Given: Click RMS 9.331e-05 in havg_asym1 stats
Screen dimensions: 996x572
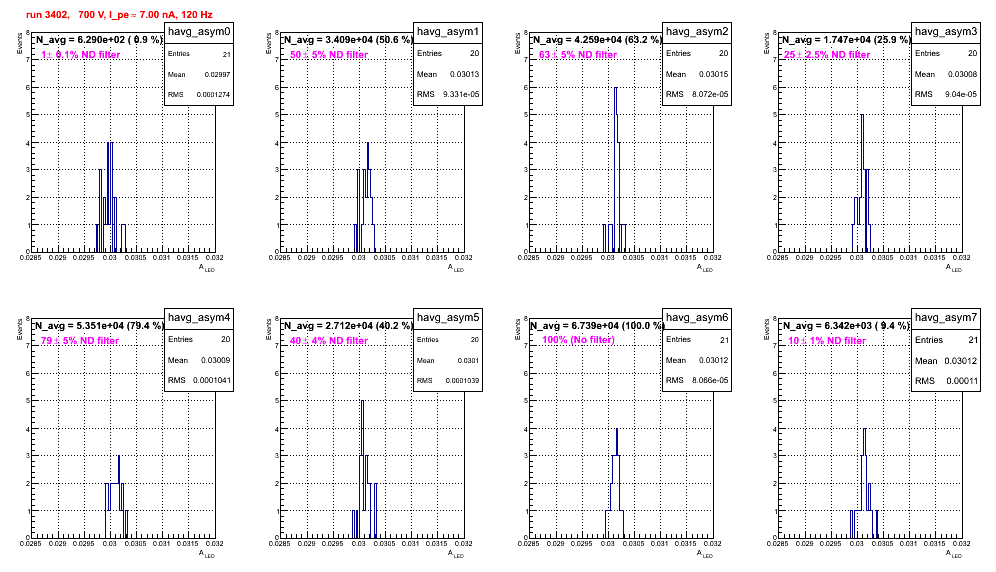Looking at the screenshot, I should 448,95.
